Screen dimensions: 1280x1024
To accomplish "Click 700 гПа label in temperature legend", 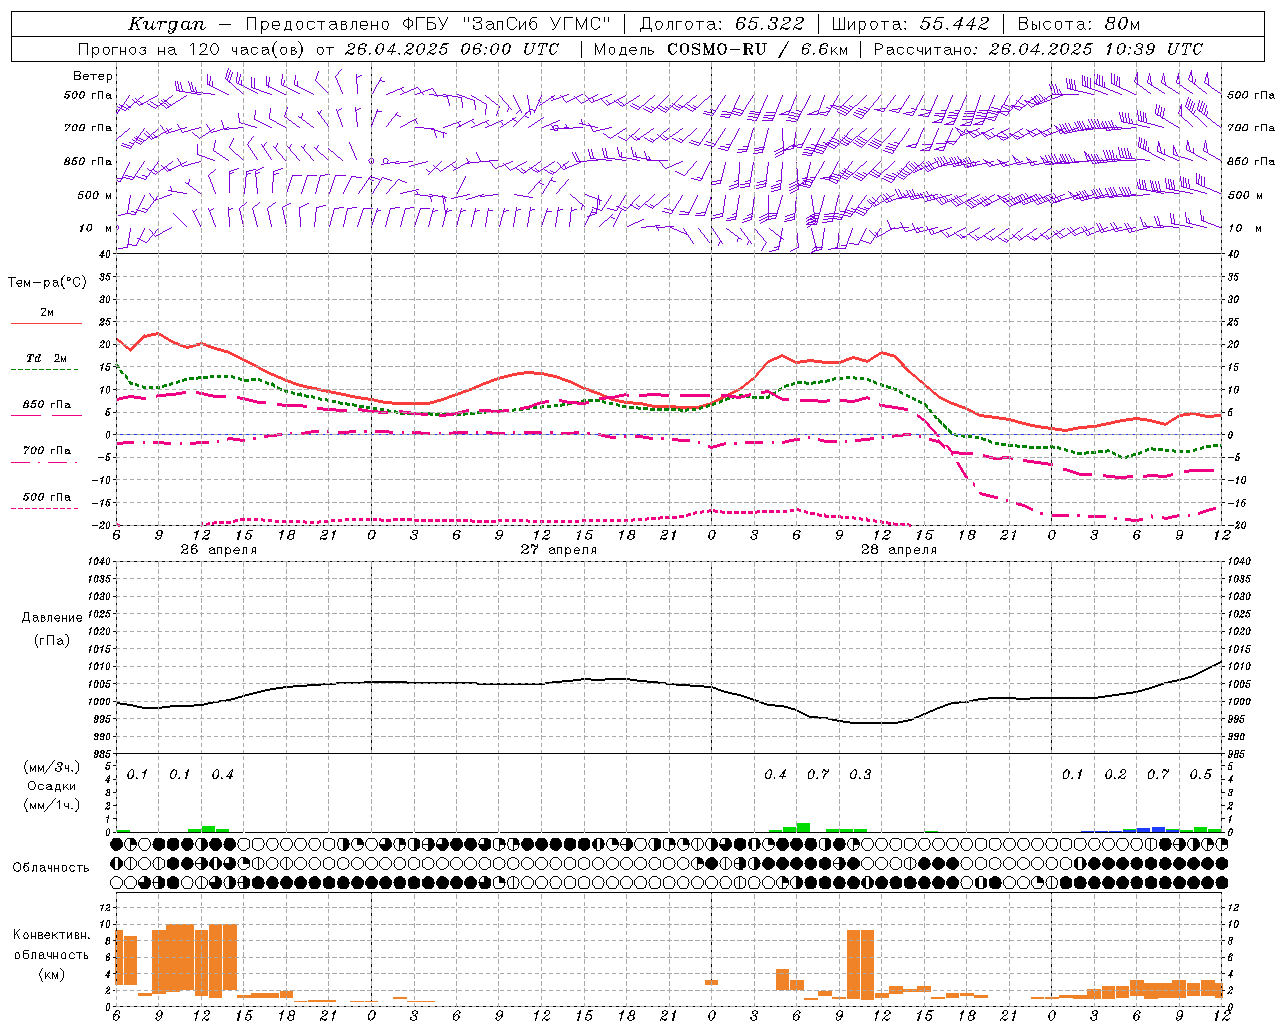I will (47, 451).
